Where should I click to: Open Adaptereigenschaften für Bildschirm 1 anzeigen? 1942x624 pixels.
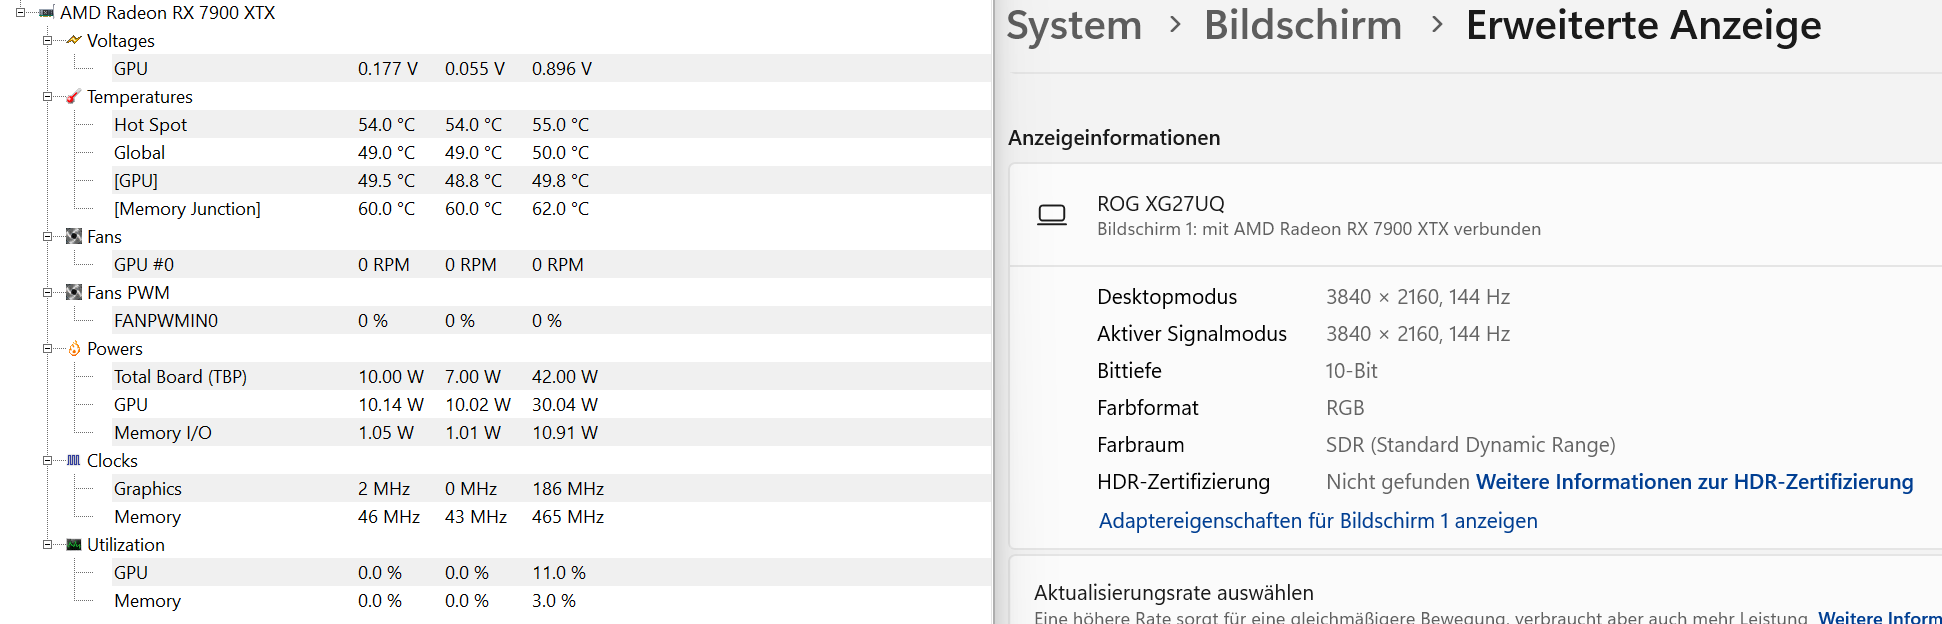[x=1318, y=521]
